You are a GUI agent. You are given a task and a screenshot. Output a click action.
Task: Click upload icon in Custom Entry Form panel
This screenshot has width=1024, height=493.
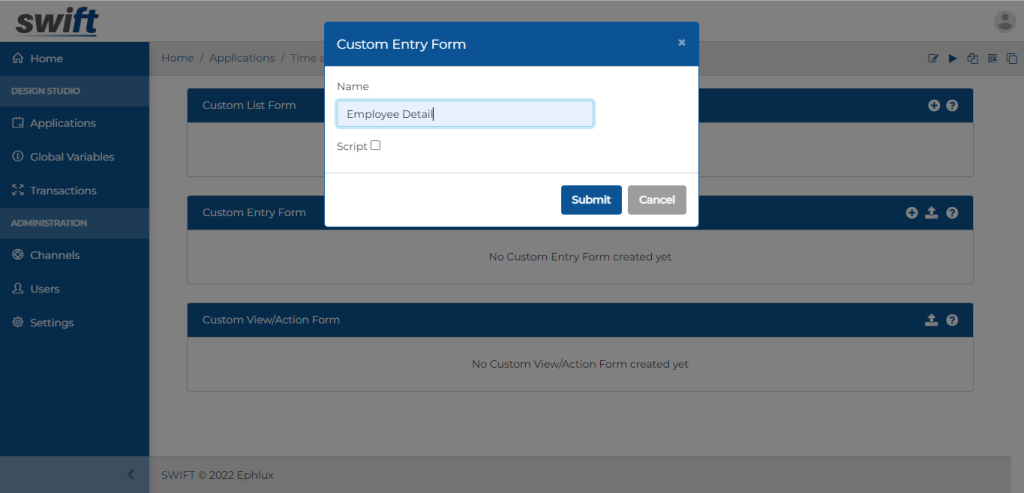point(931,213)
